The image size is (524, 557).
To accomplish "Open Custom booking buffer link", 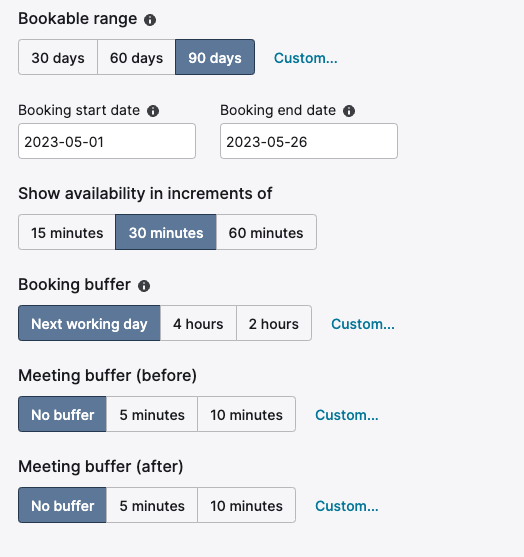I will pos(363,324).
